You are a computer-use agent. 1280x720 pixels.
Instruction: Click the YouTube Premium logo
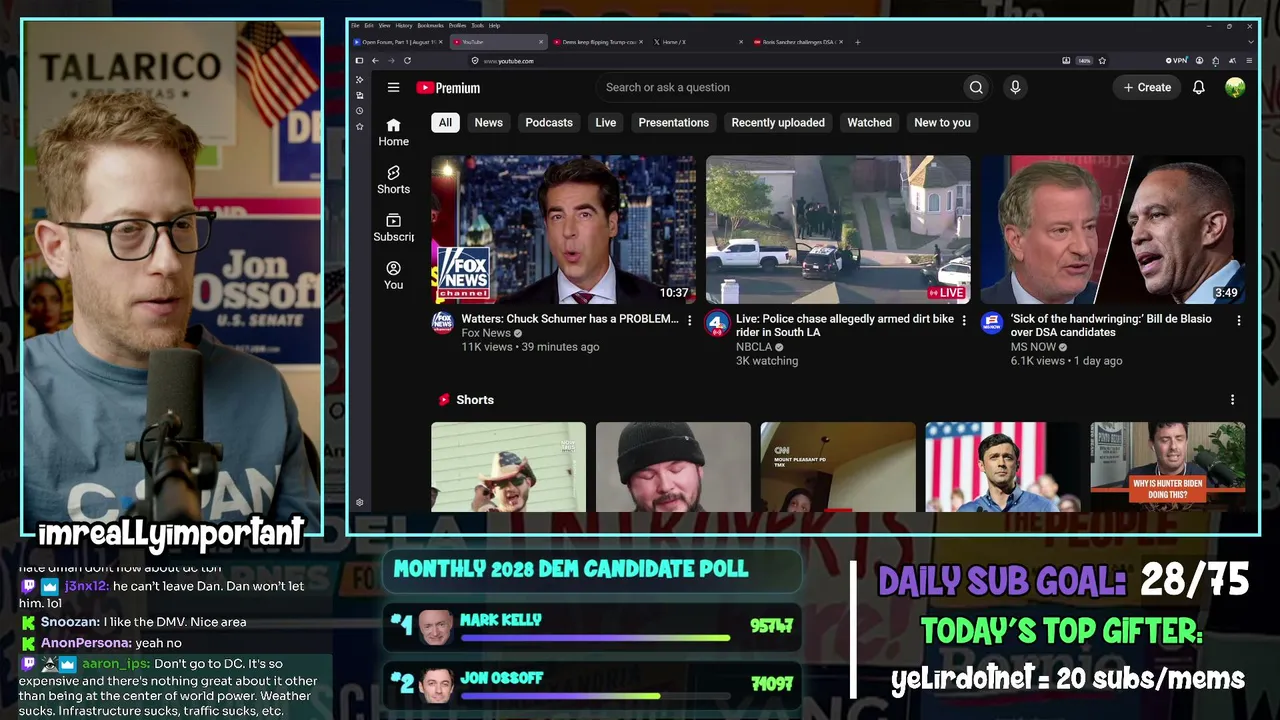pos(448,88)
